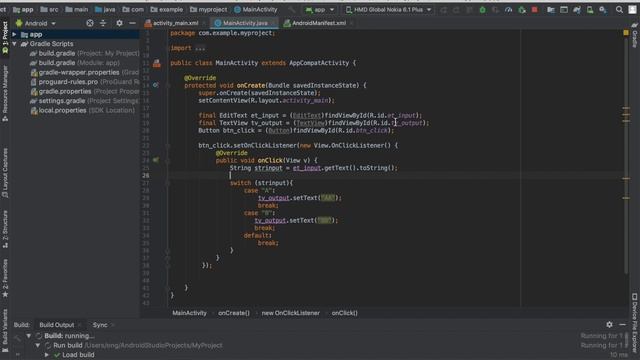Click the myproject breadcrumb in navigation bar
640x360 pixels.
pyautogui.click(x=209, y=9)
